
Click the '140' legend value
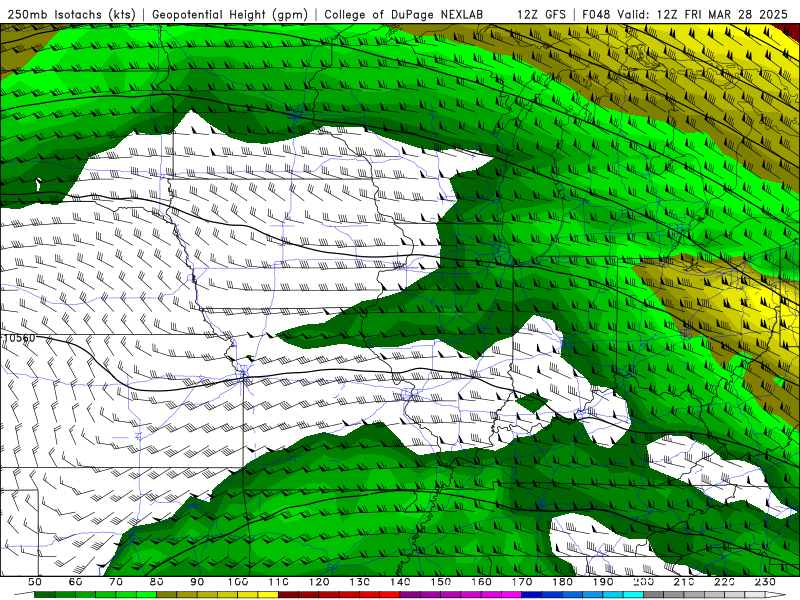400,582
